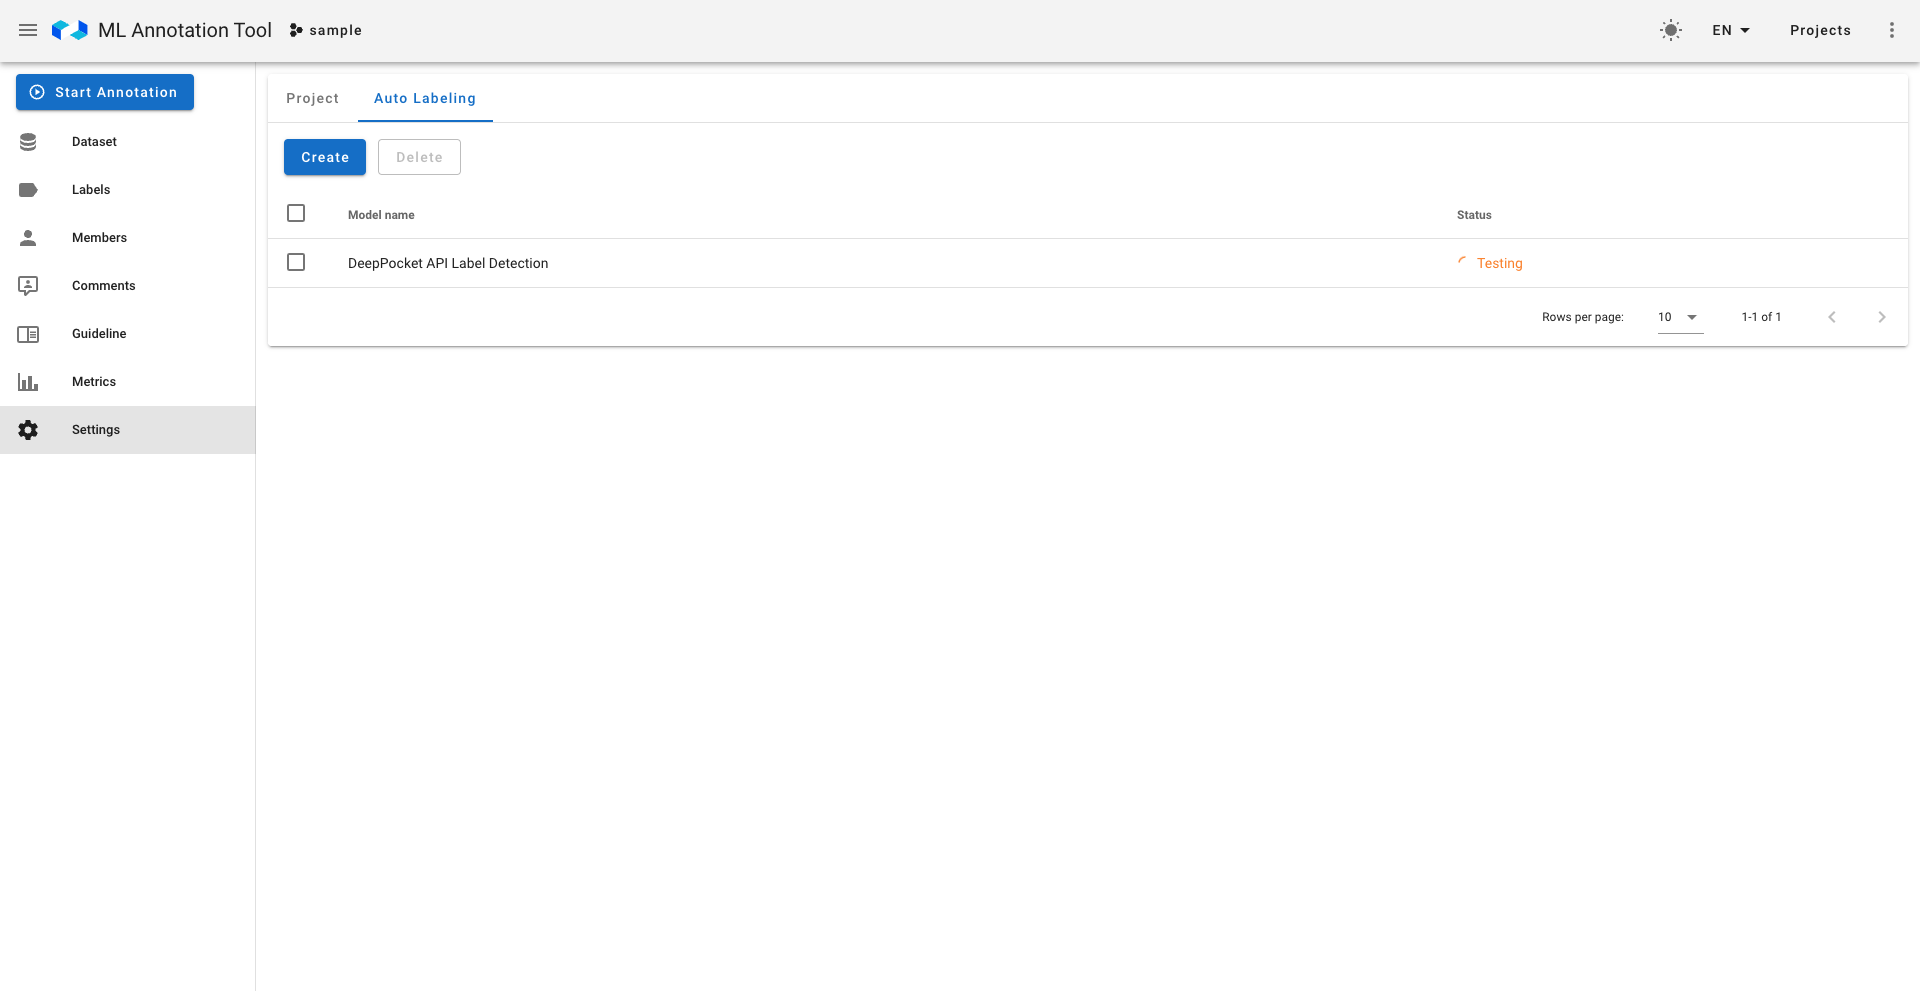
Task: Open the hamburger navigation menu
Action: (x=28, y=30)
